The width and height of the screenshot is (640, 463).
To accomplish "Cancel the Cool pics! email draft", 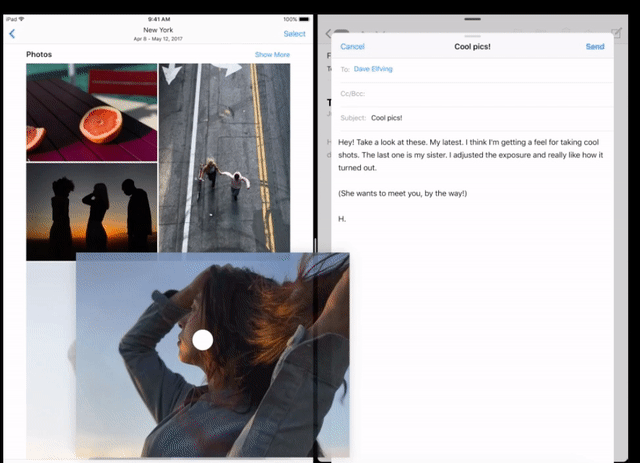I will (x=352, y=47).
